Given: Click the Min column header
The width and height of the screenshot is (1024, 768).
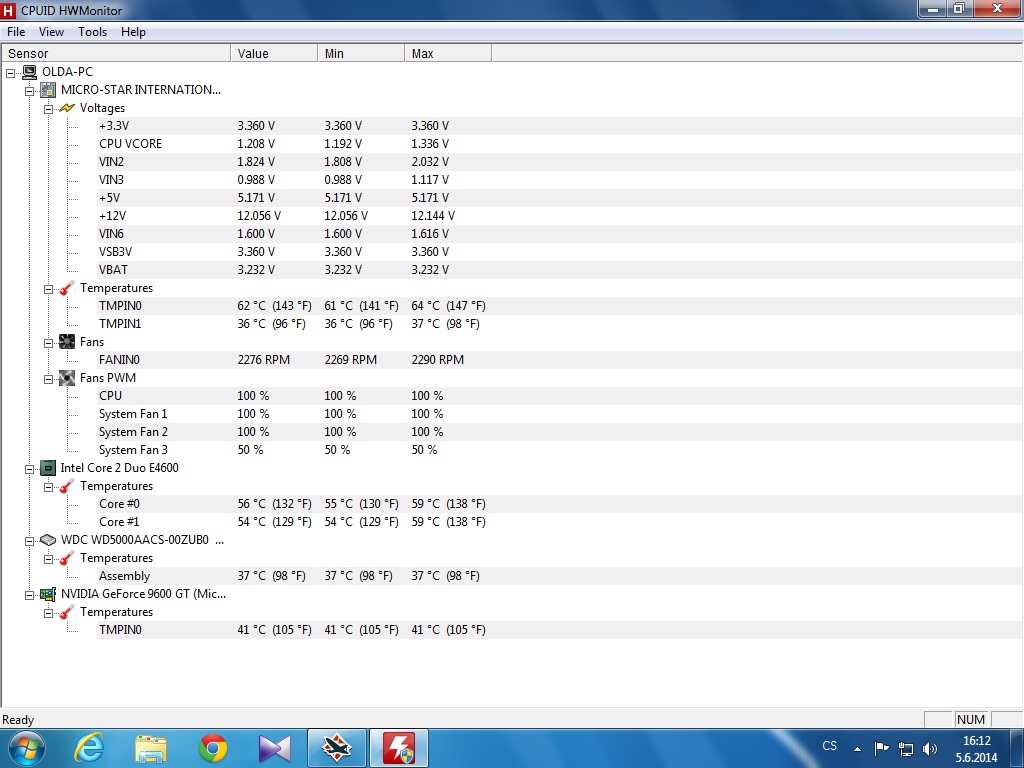Looking at the screenshot, I should [361, 54].
